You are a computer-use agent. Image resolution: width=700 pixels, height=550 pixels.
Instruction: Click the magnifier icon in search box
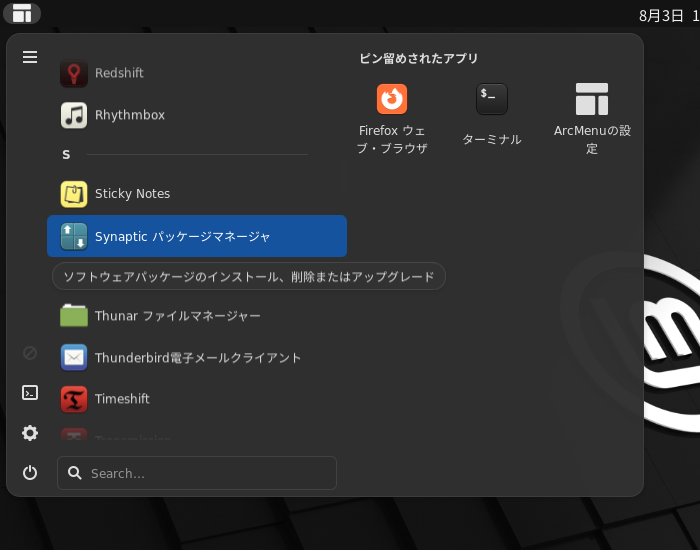[75, 473]
